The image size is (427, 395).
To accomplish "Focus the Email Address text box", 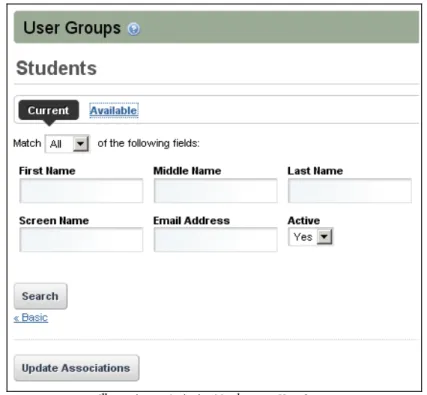I will pos(215,240).
